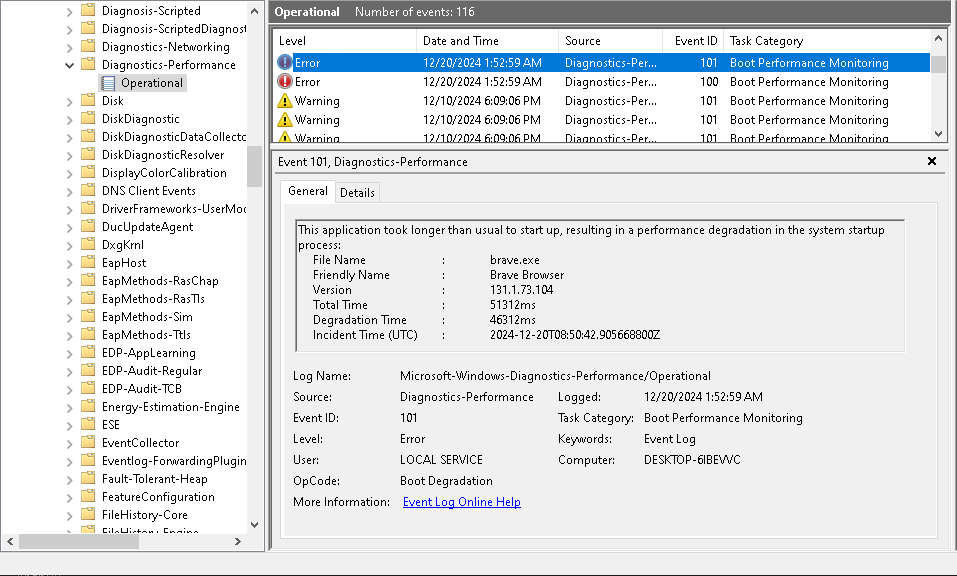Click the folder icon beside Diagnostics-Networking
The width and height of the screenshot is (957, 576).
coord(88,46)
